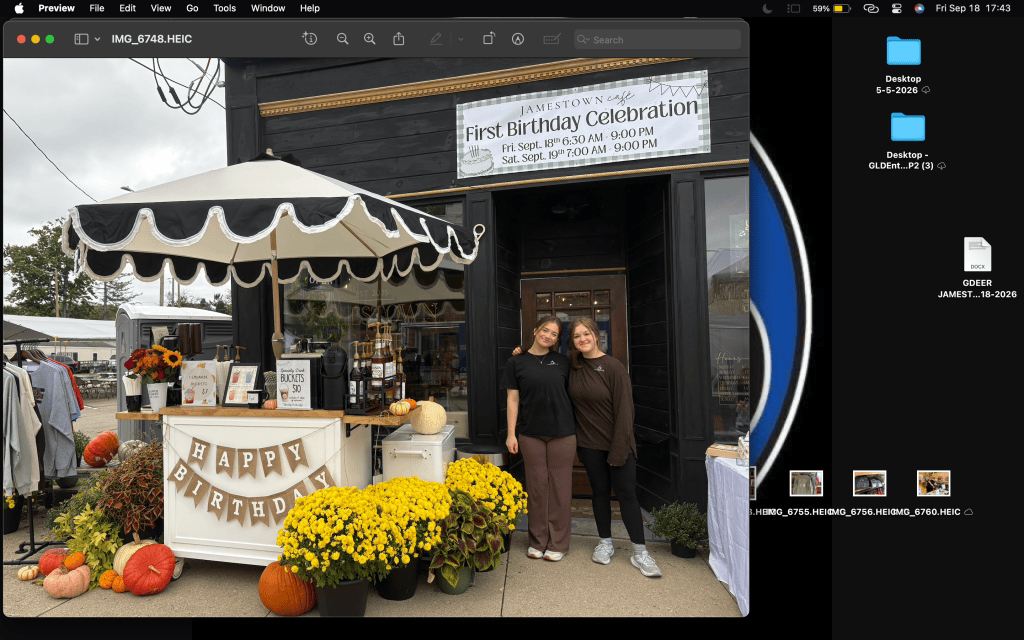Zoom out of the image
This screenshot has height=640, width=1024.
point(342,39)
